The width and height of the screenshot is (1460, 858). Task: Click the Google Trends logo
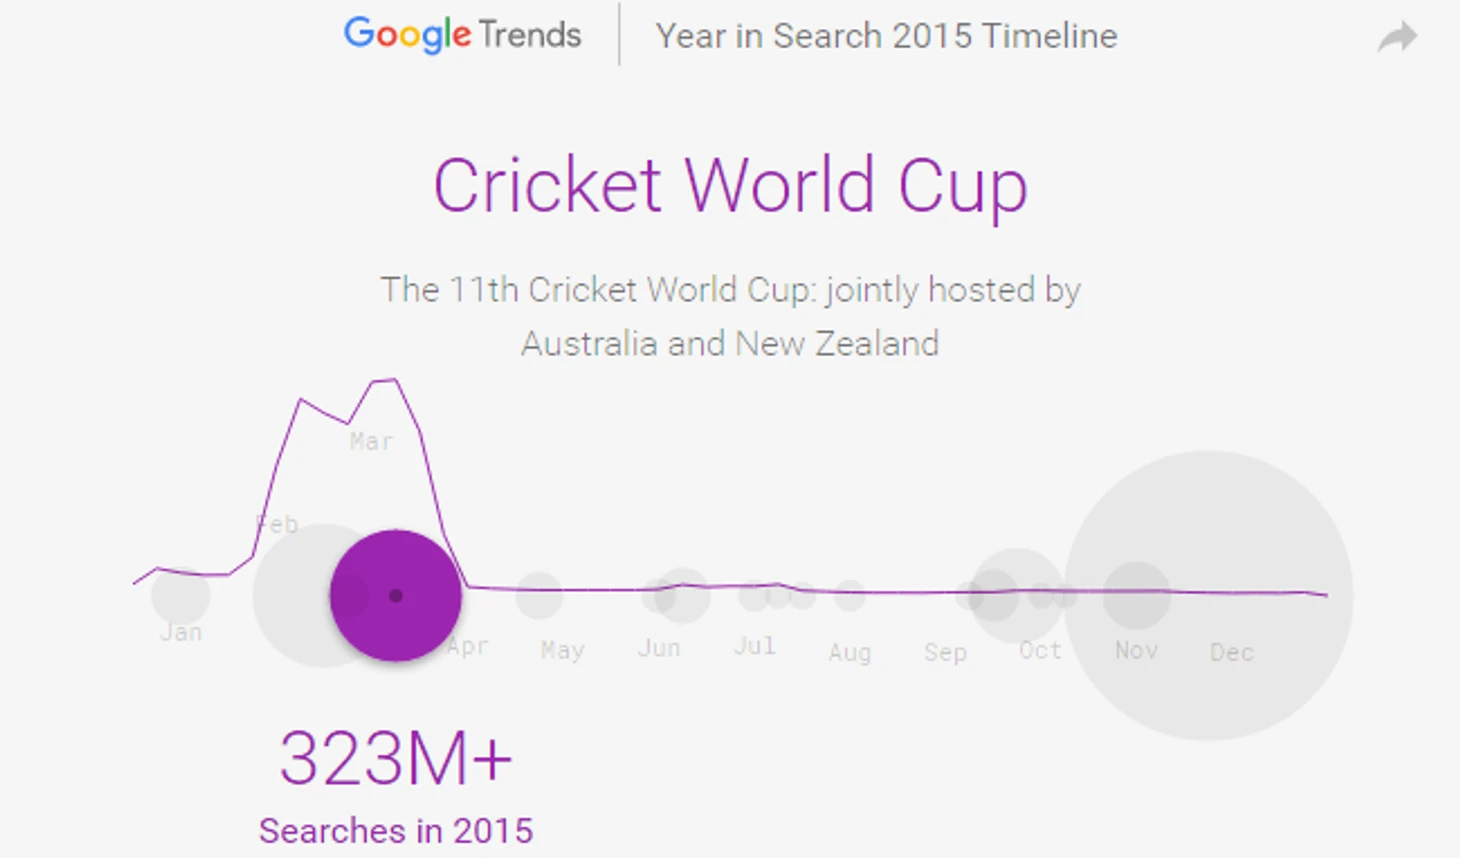pyautogui.click(x=462, y=35)
